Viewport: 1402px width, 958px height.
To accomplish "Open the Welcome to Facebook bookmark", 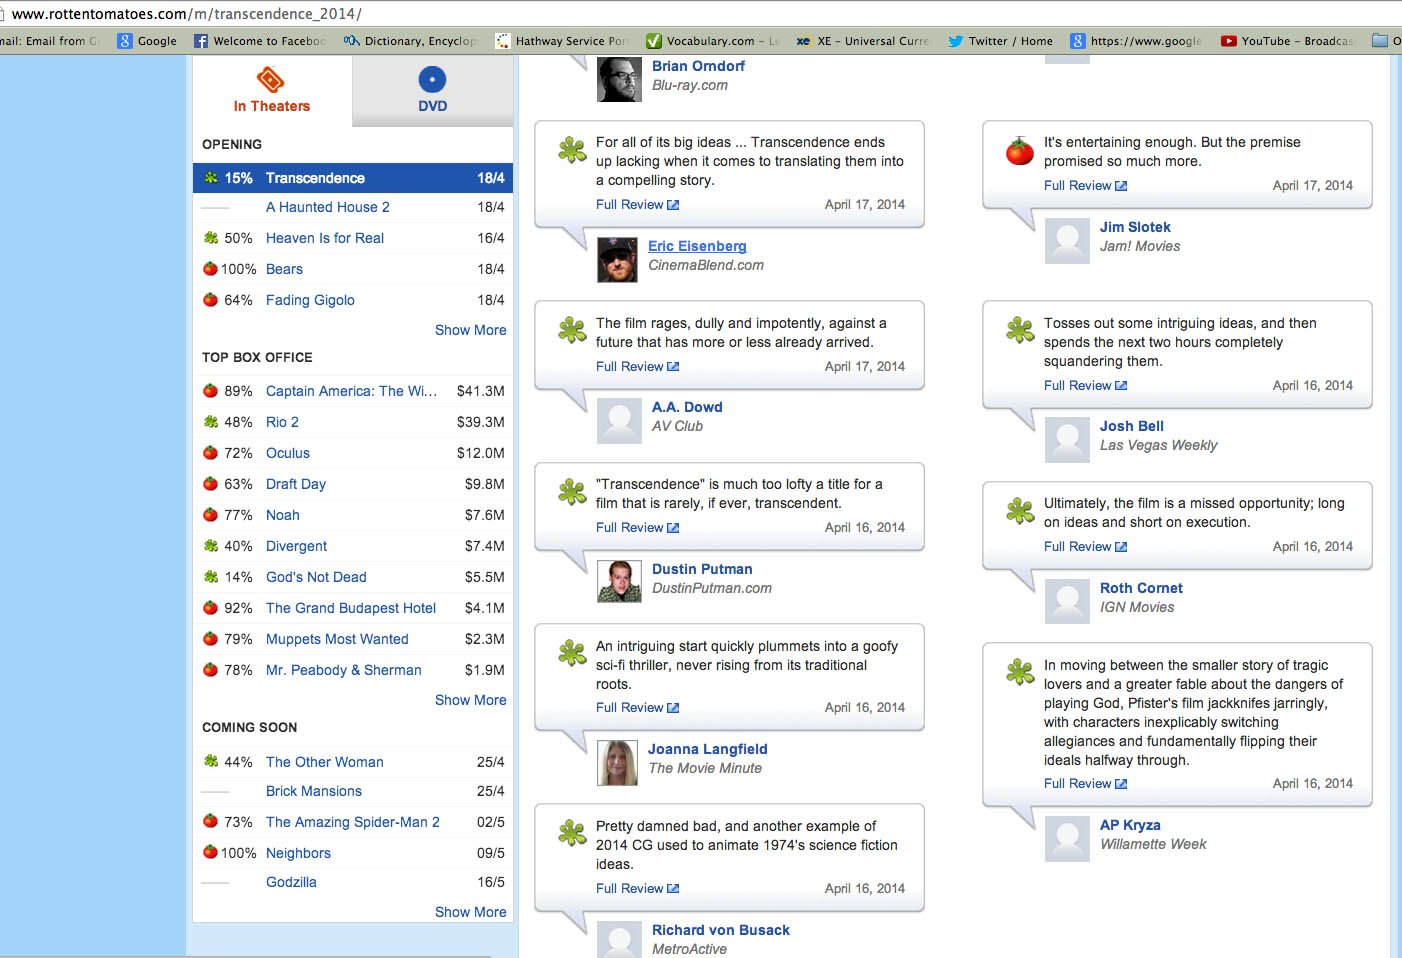I will 260,41.
